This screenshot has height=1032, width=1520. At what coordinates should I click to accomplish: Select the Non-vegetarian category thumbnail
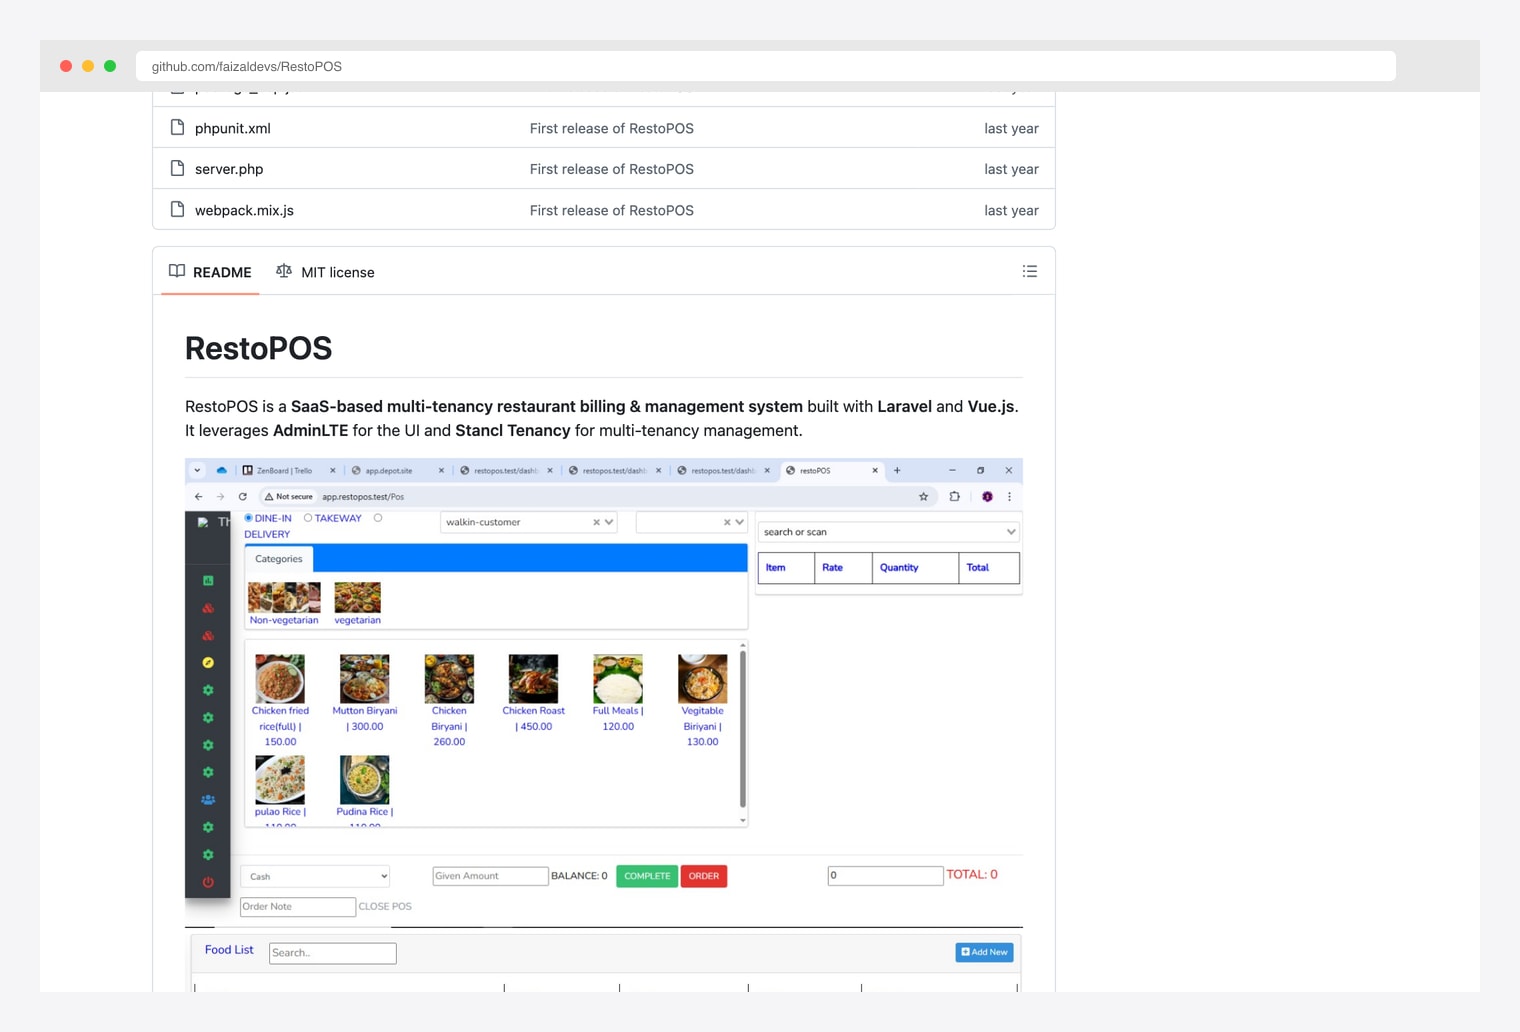[284, 597]
